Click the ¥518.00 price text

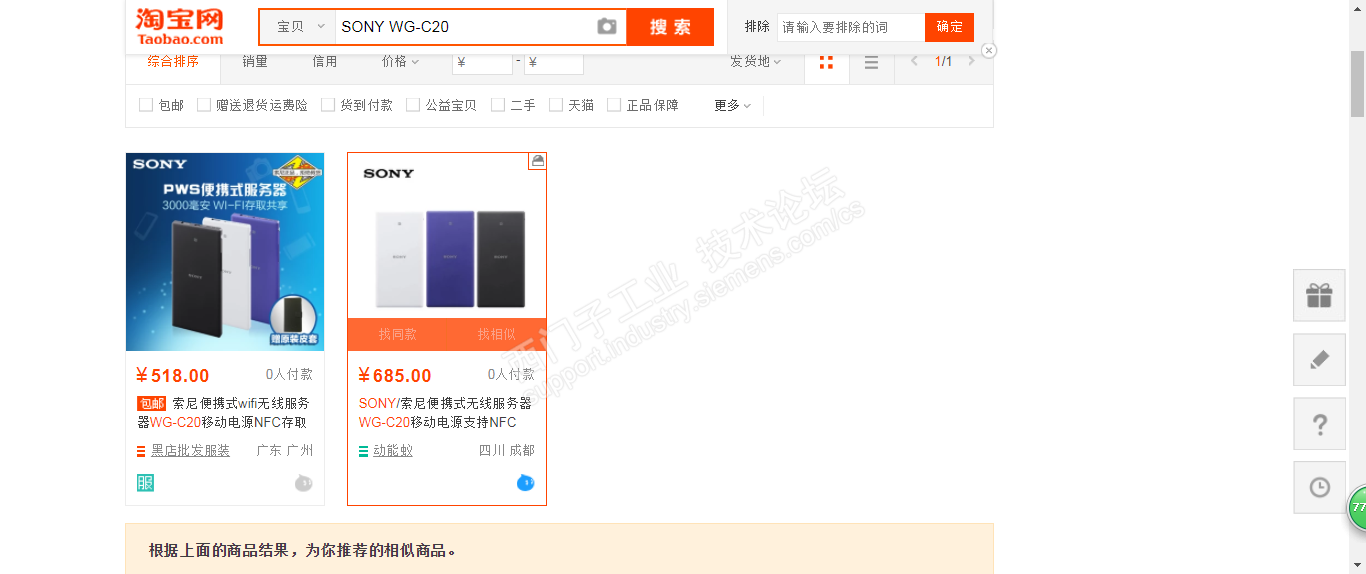173,376
